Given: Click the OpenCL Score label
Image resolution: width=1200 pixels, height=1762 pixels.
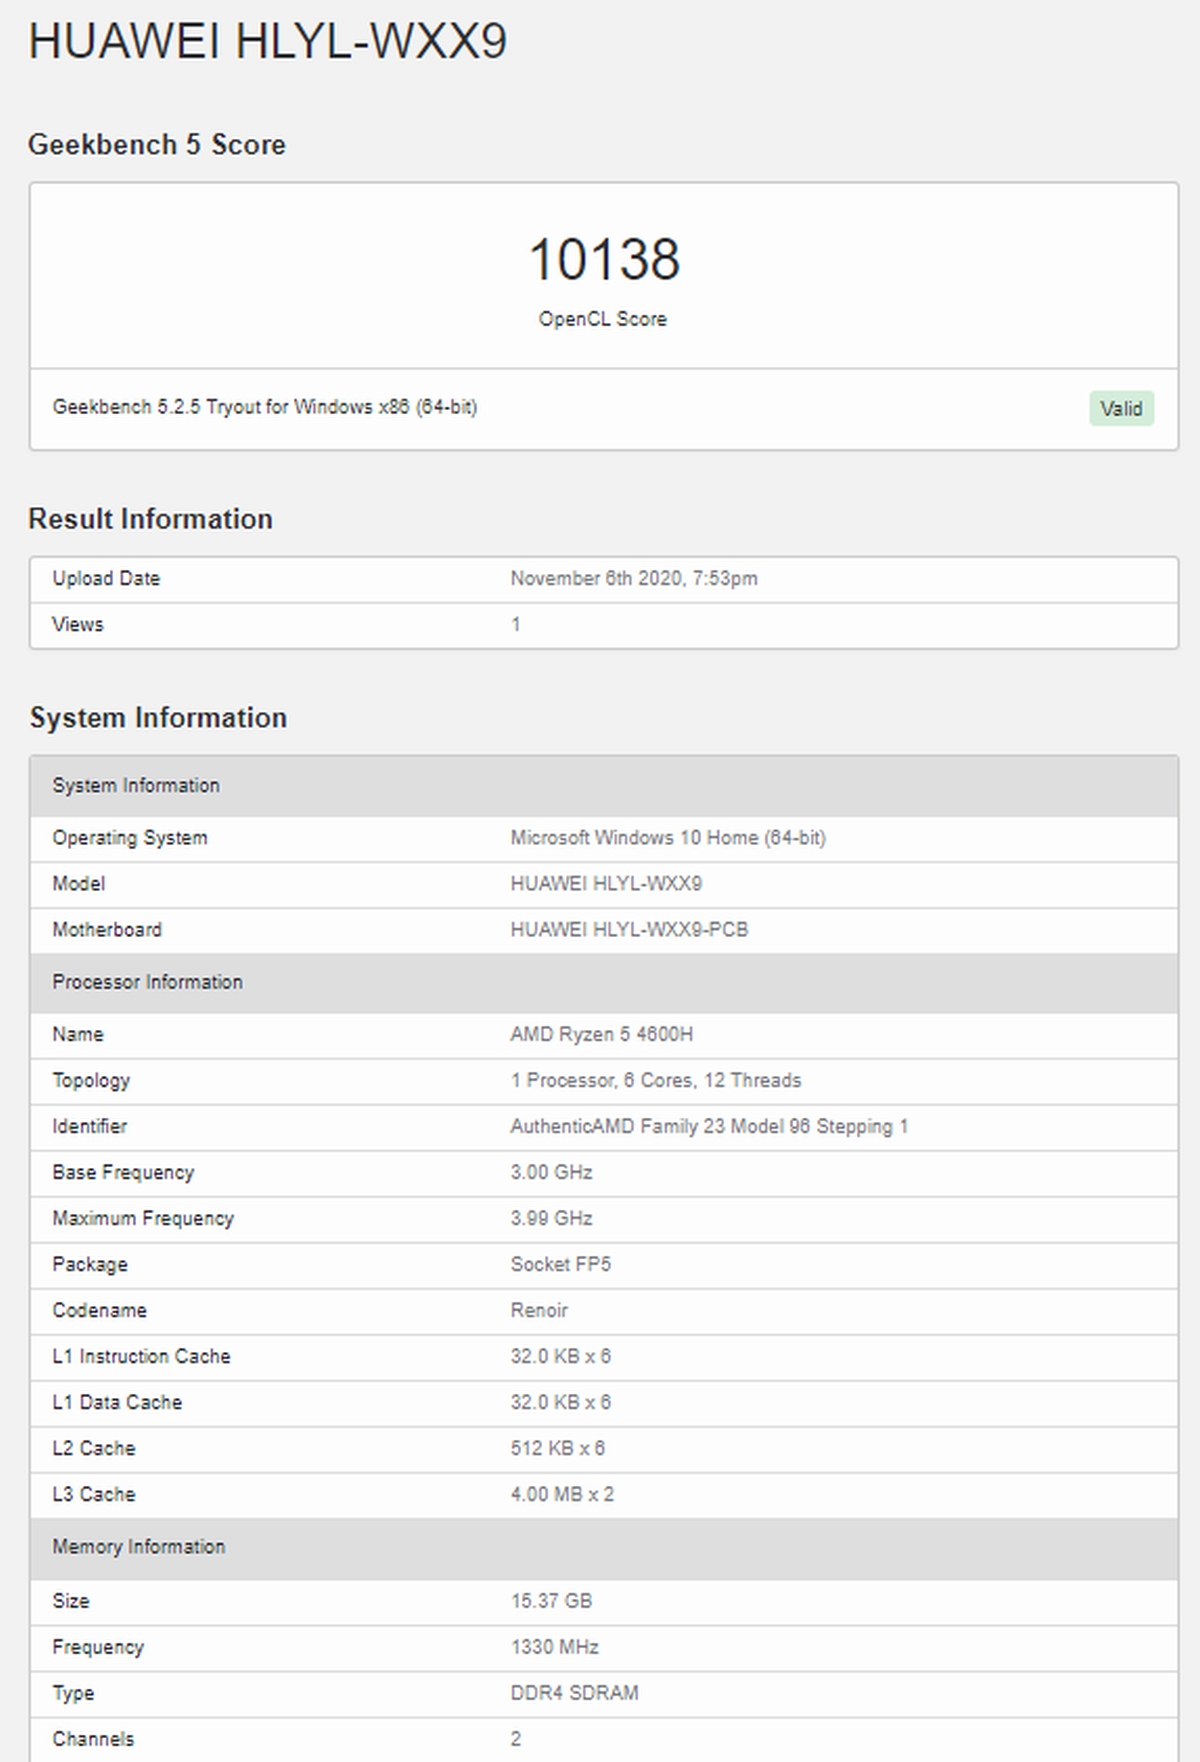Looking at the screenshot, I should (x=602, y=319).
